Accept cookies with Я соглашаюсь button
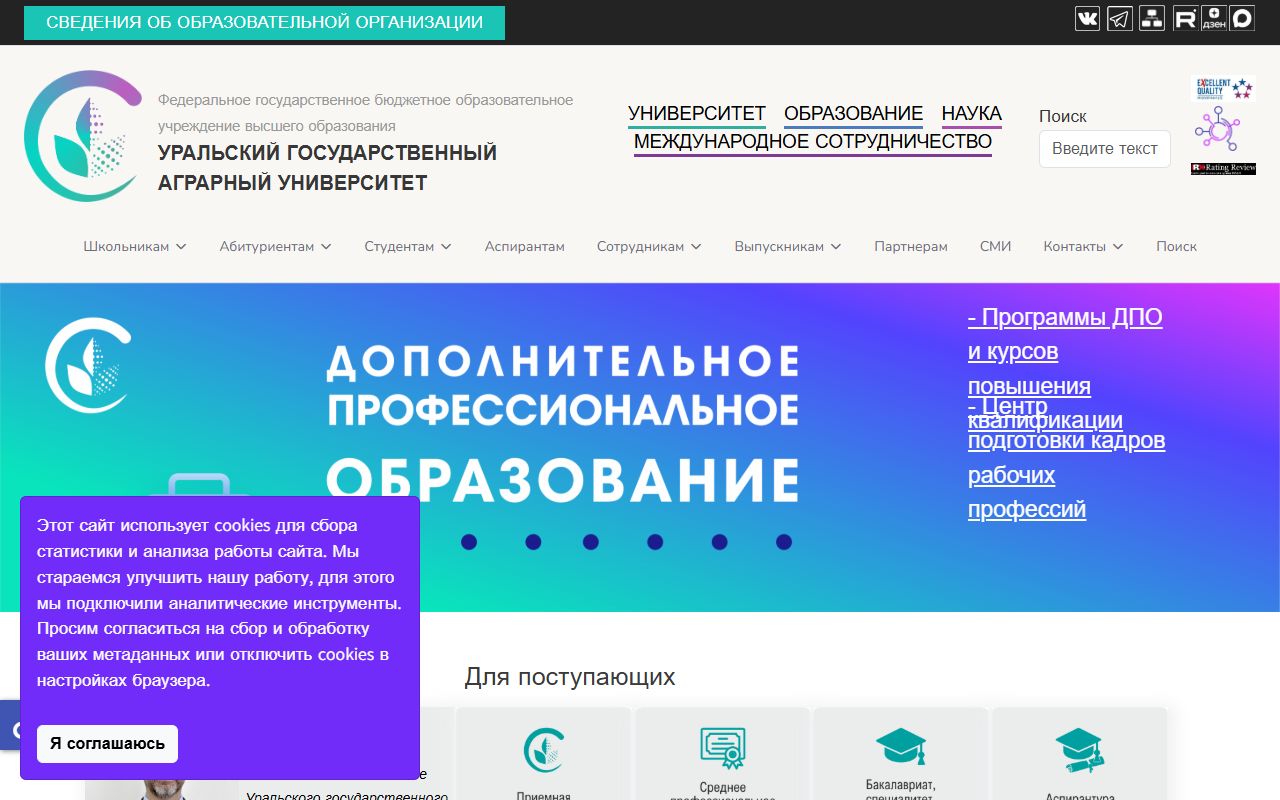The image size is (1280, 800). point(108,744)
